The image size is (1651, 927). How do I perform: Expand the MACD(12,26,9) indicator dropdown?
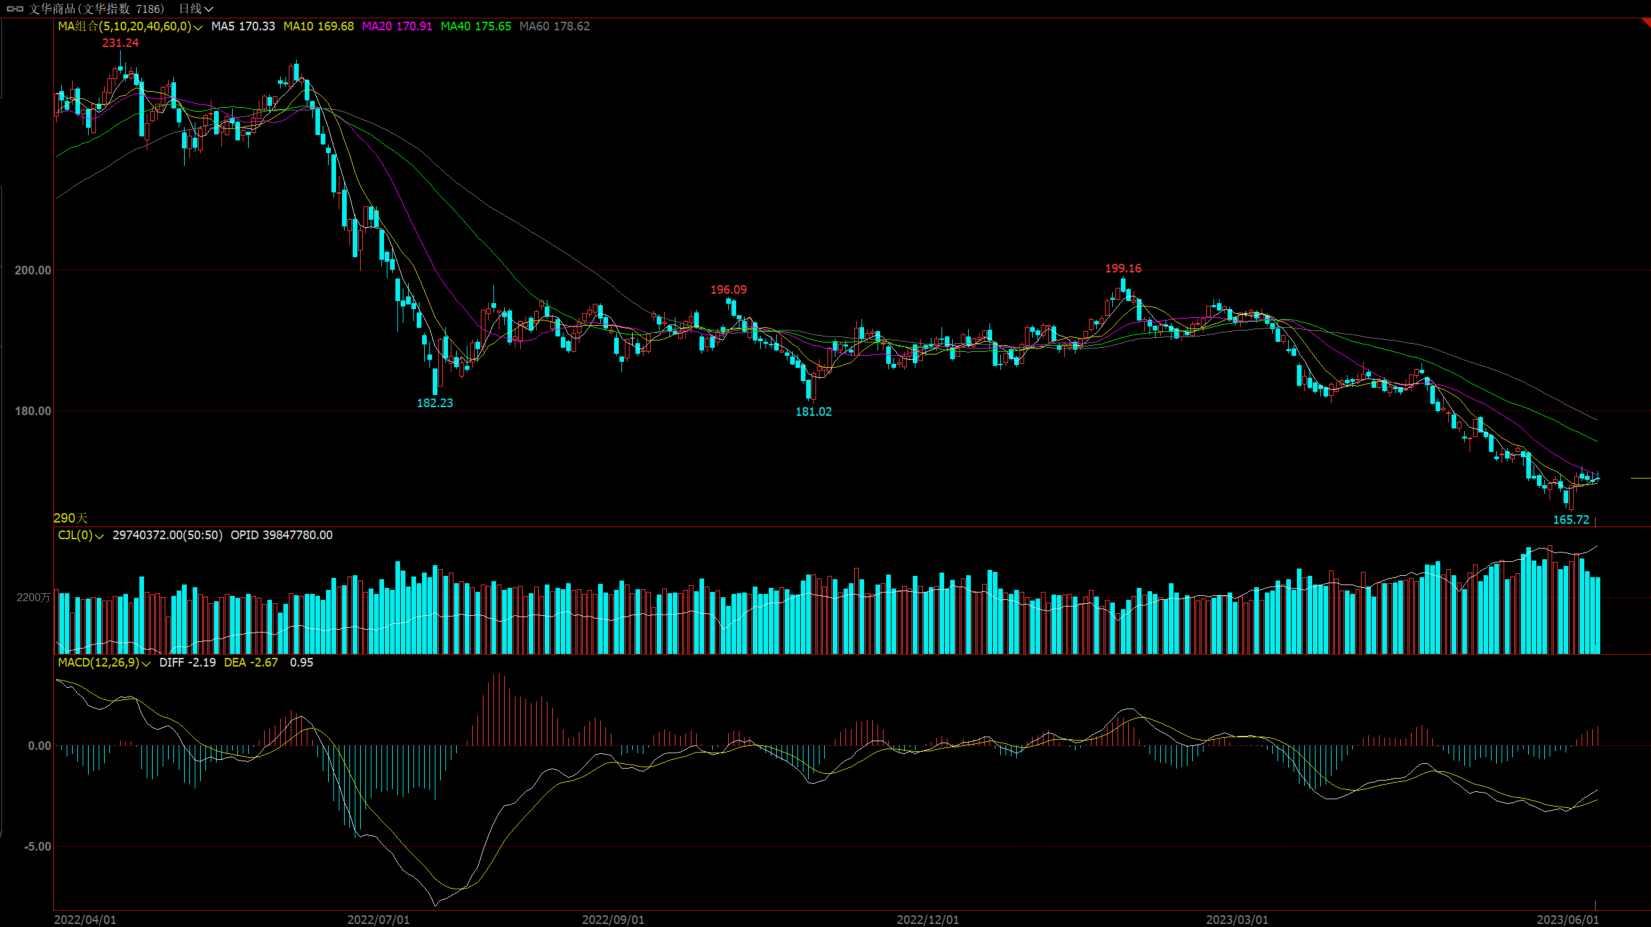coord(146,663)
